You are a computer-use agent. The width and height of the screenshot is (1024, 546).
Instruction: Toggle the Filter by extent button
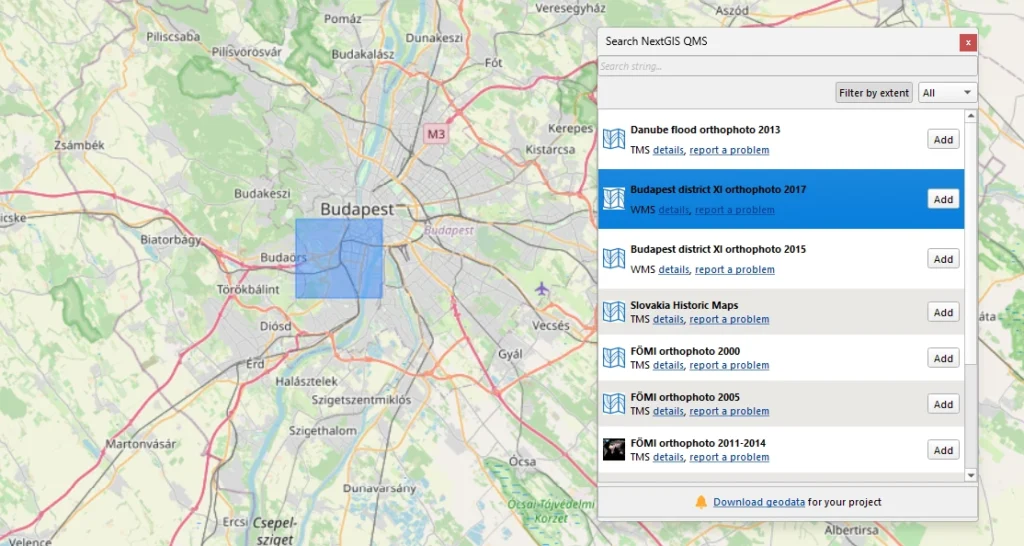coord(874,93)
